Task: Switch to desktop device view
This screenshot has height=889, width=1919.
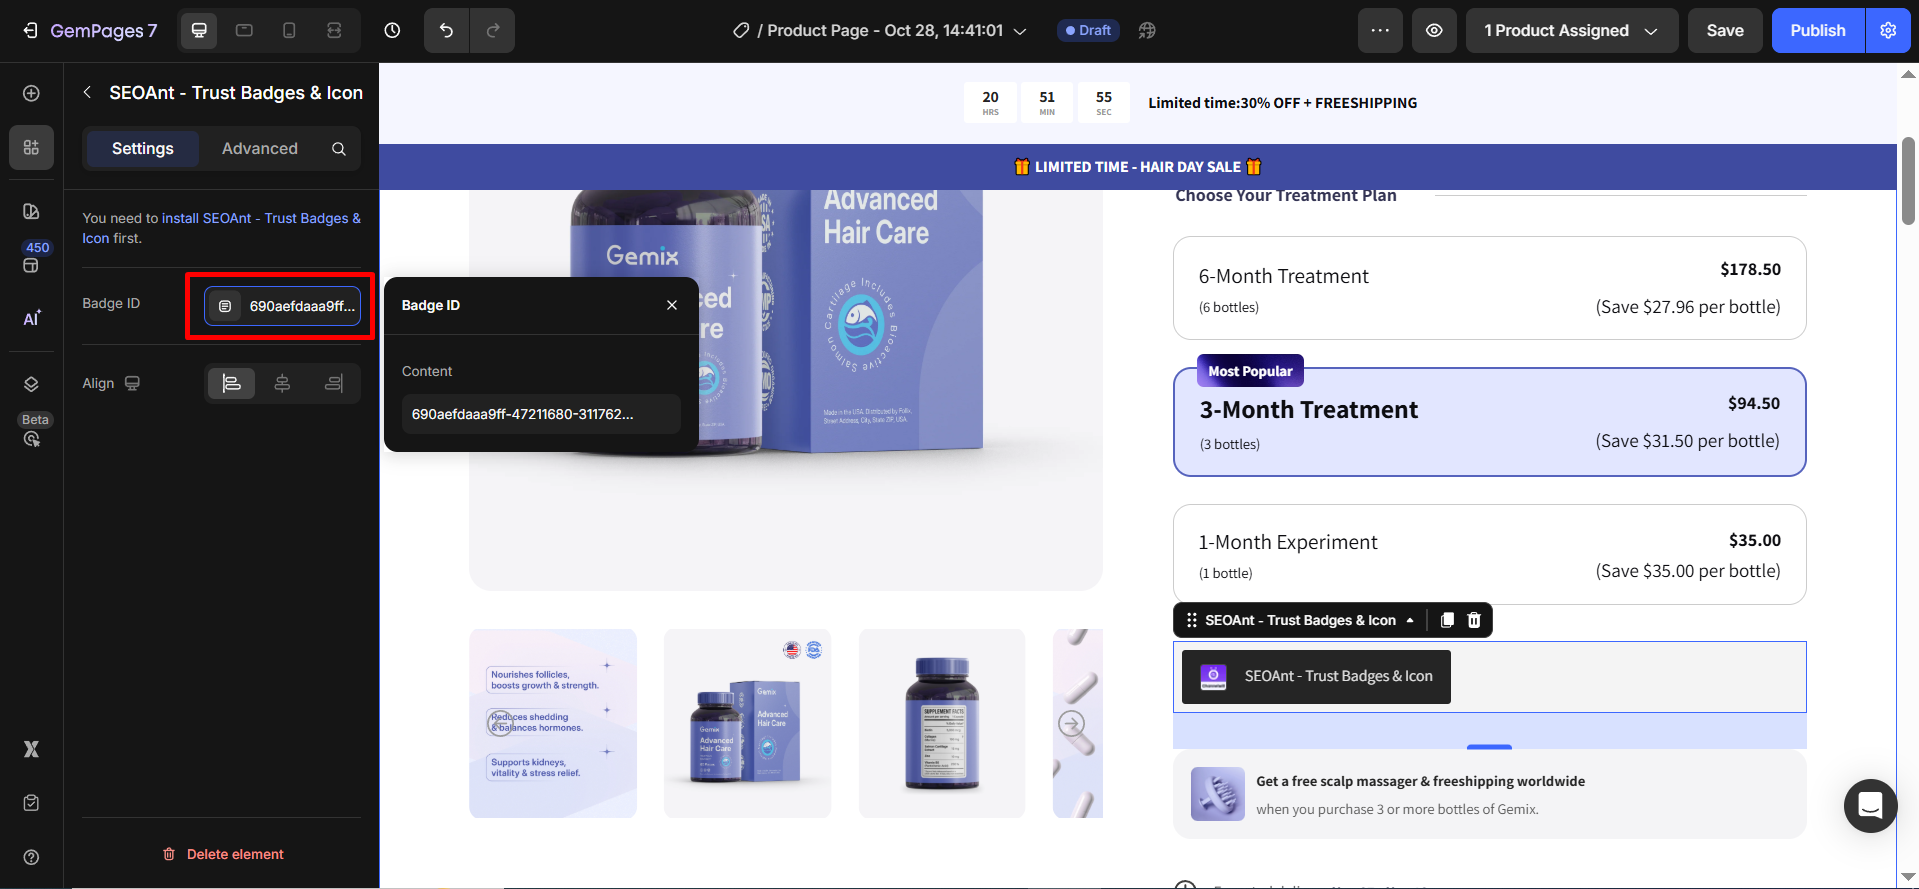Action: pos(199,31)
